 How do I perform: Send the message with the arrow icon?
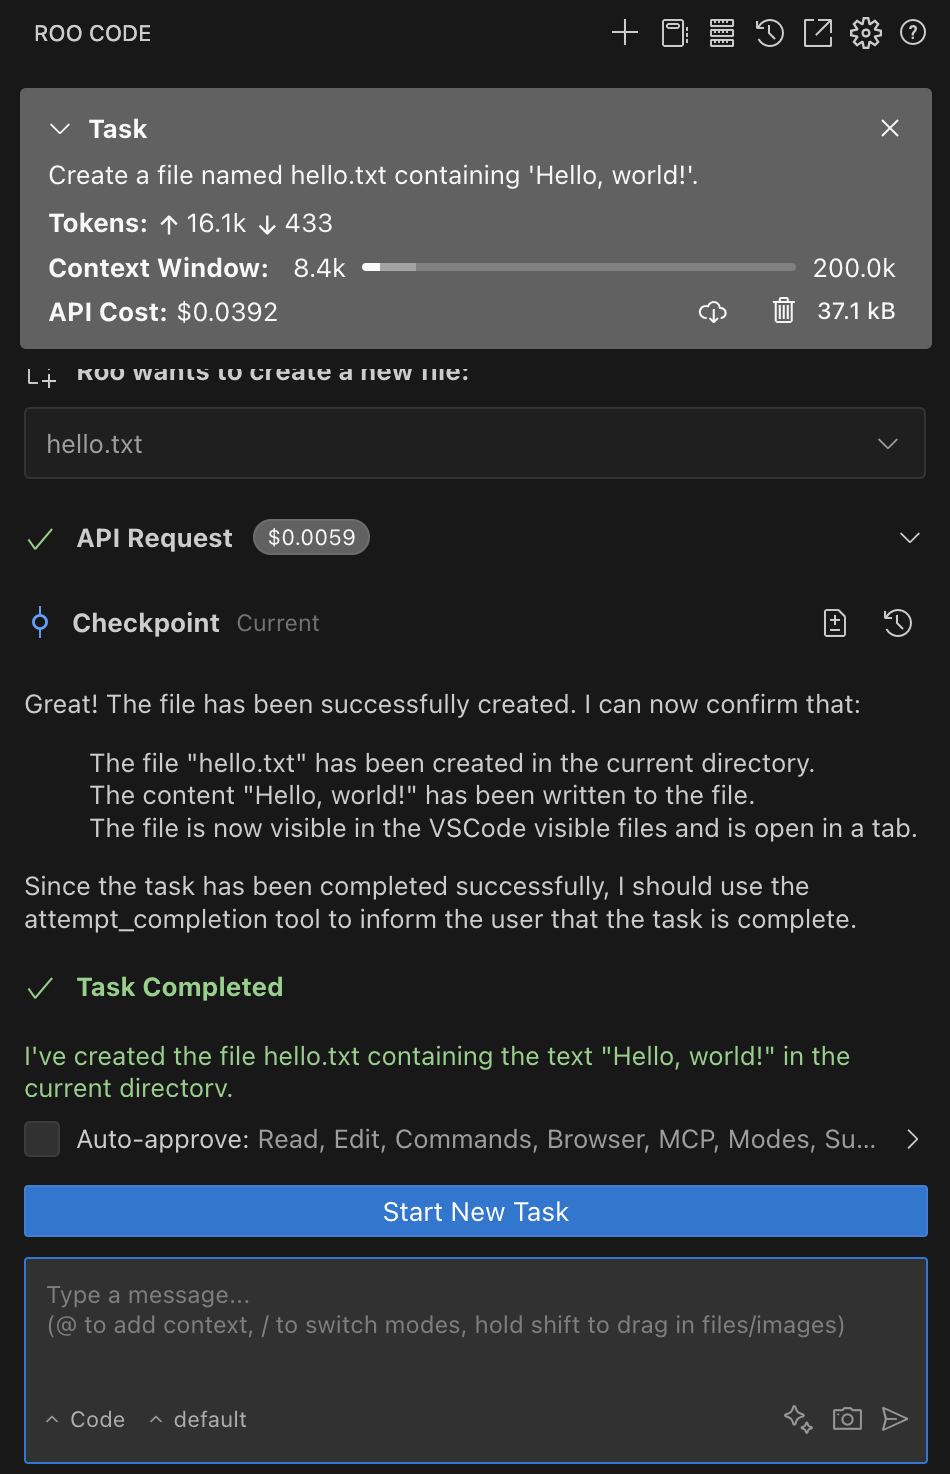[895, 1419]
